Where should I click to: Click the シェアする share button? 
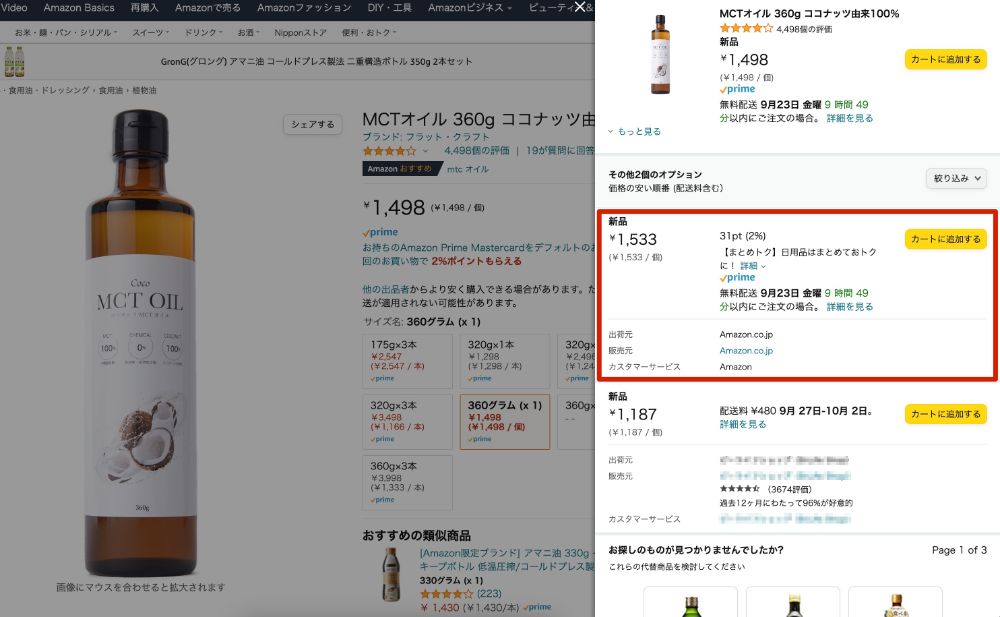(312, 124)
